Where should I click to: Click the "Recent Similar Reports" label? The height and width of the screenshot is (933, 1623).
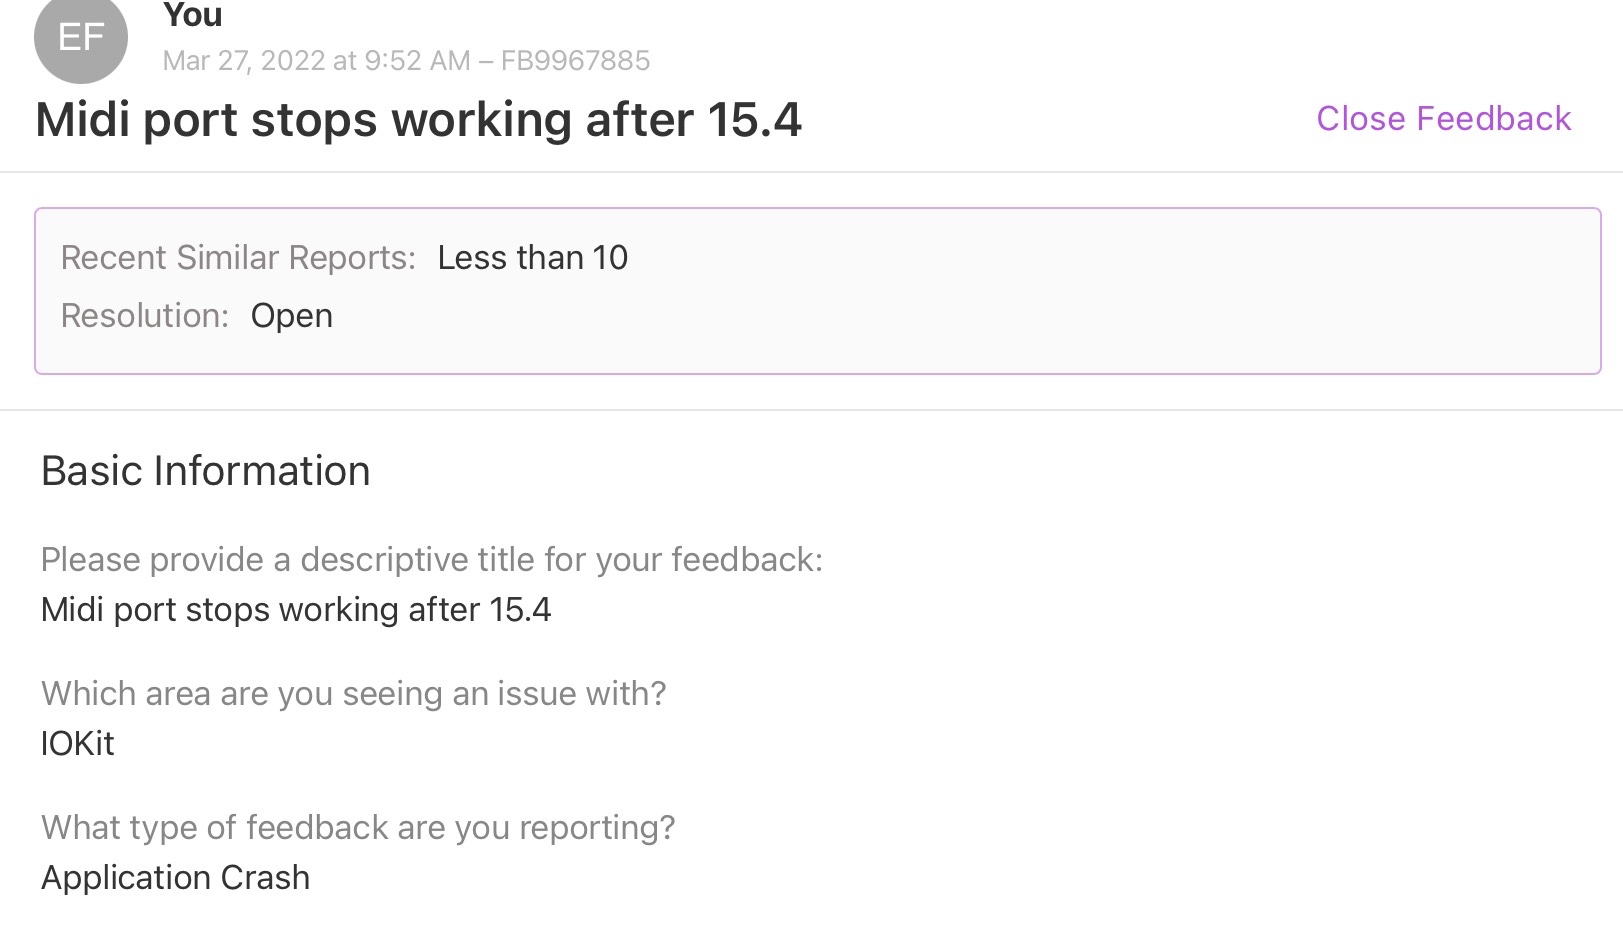(238, 258)
